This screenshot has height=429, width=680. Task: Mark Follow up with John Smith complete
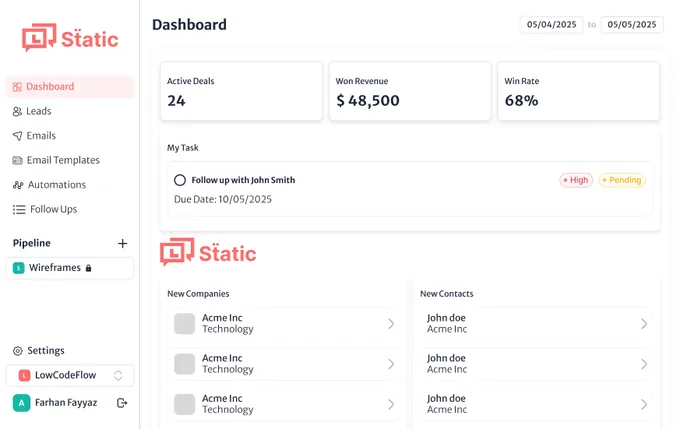[x=180, y=180]
